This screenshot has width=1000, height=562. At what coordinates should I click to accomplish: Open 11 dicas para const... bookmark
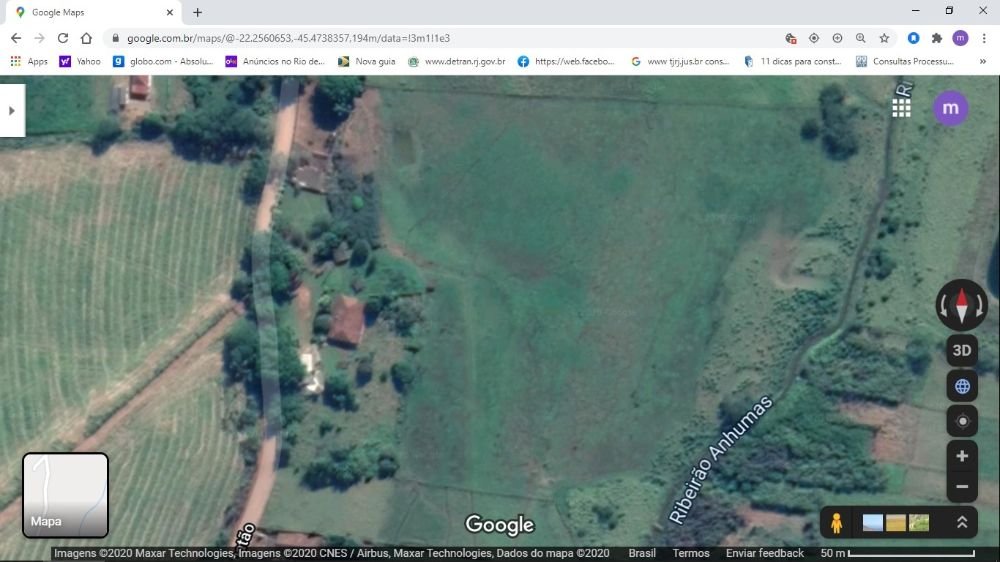coord(793,61)
